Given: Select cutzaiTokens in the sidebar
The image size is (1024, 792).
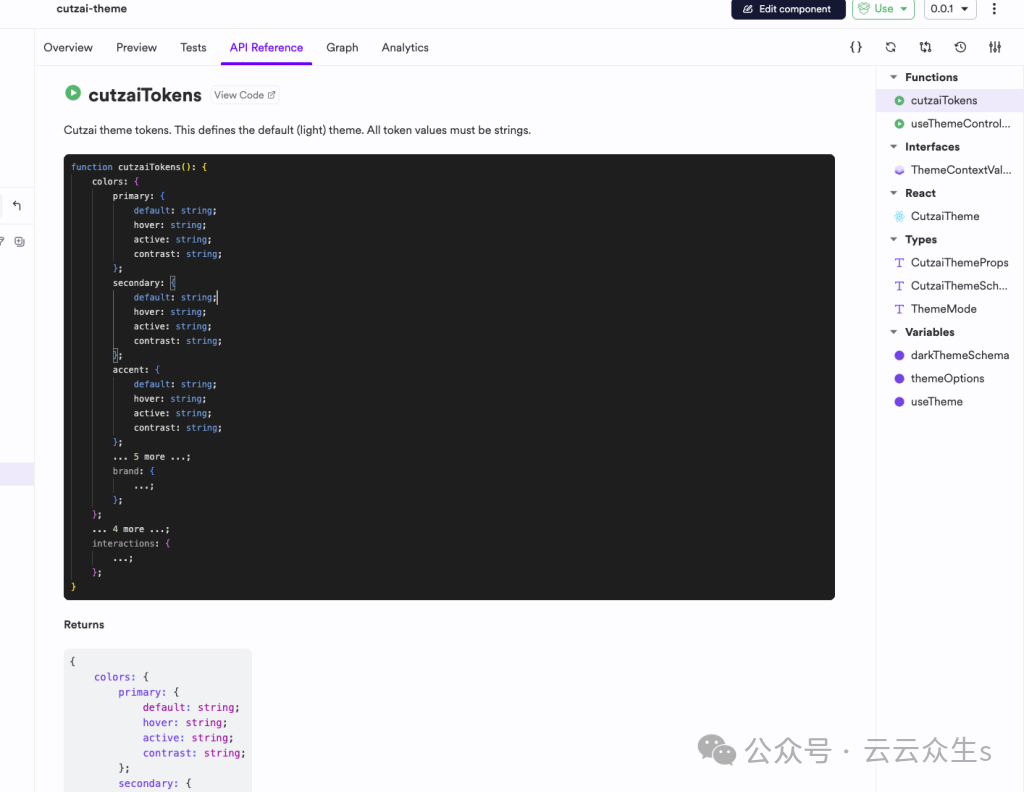Looking at the screenshot, I should [950, 101].
